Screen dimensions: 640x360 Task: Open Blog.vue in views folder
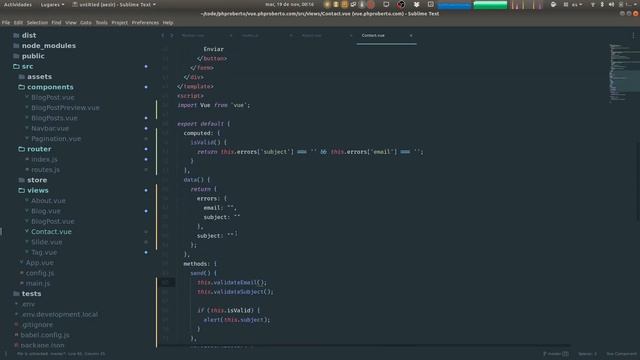click(x=46, y=211)
